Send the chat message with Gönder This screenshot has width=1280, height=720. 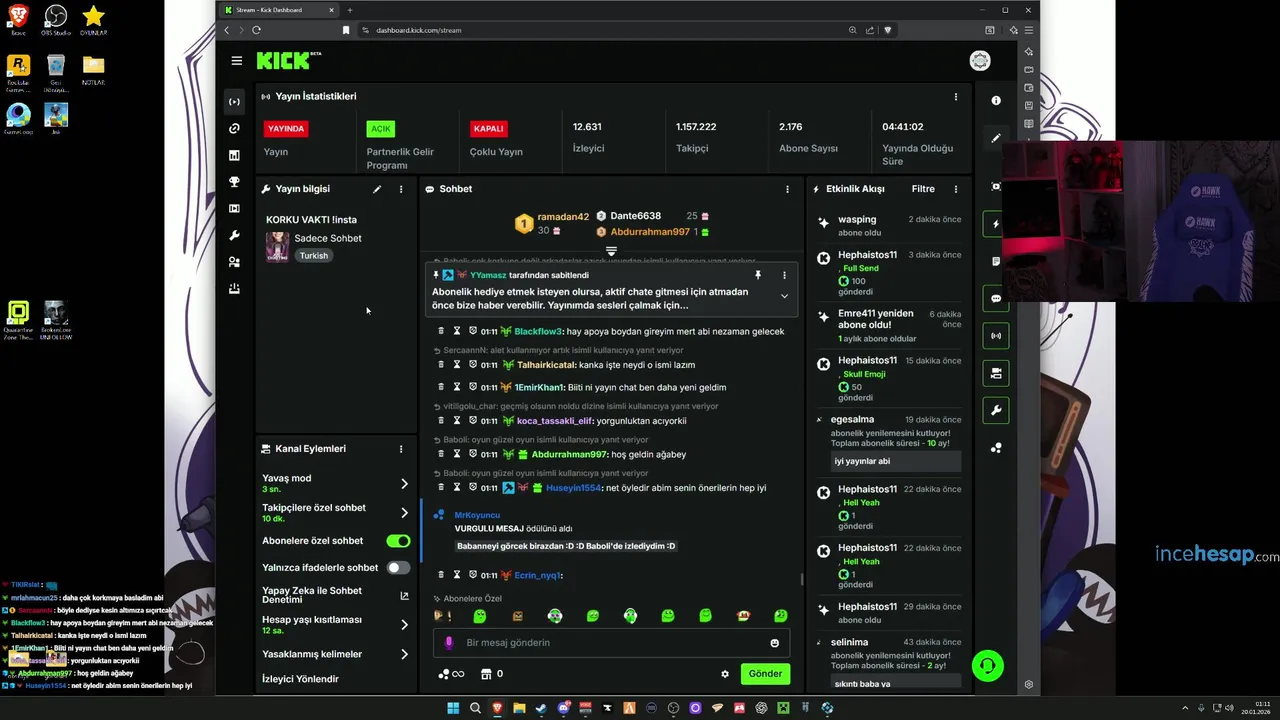tap(765, 674)
